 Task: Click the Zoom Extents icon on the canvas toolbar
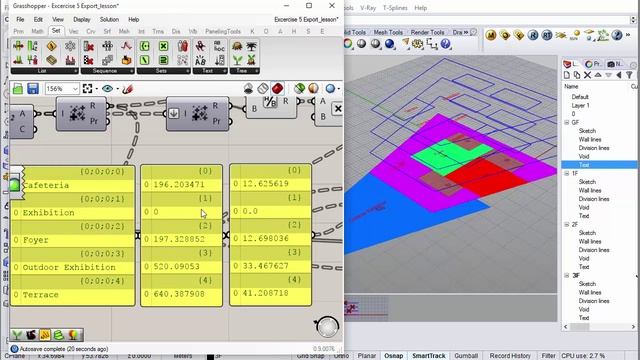pos(87,89)
